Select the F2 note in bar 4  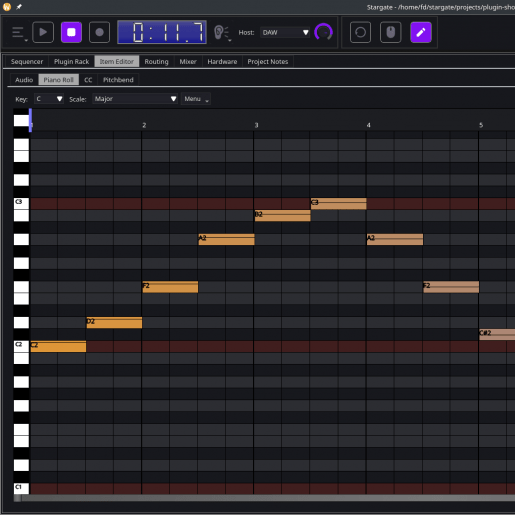451,287
